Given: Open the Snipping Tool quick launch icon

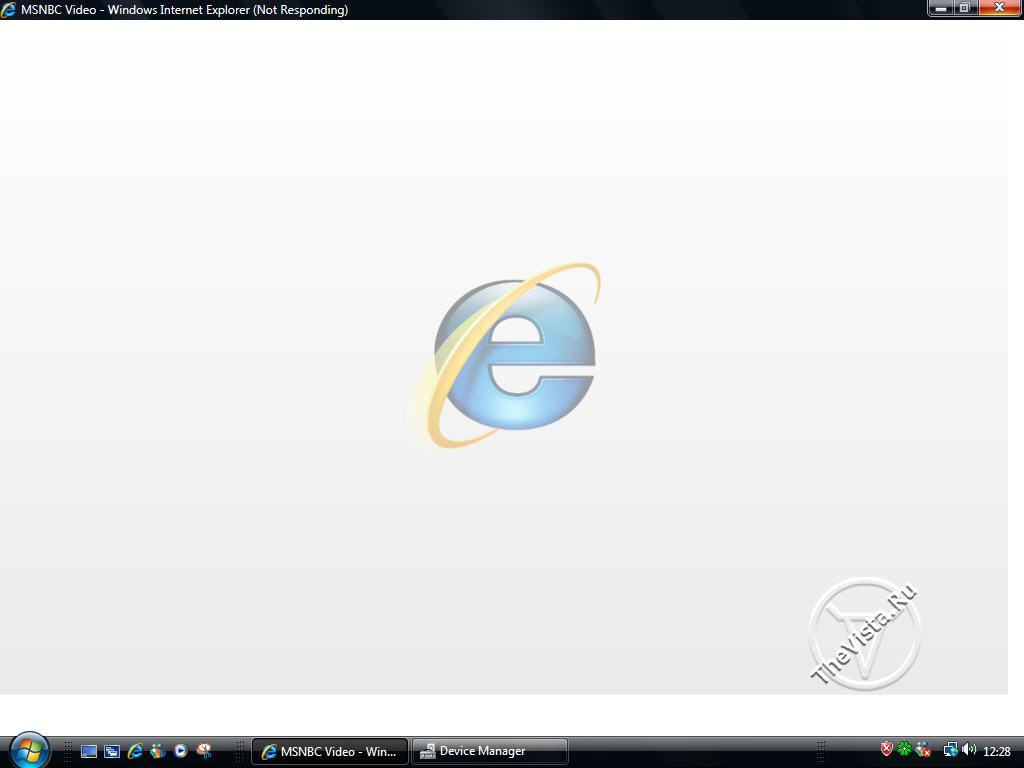Looking at the screenshot, I should tap(204, 751).
